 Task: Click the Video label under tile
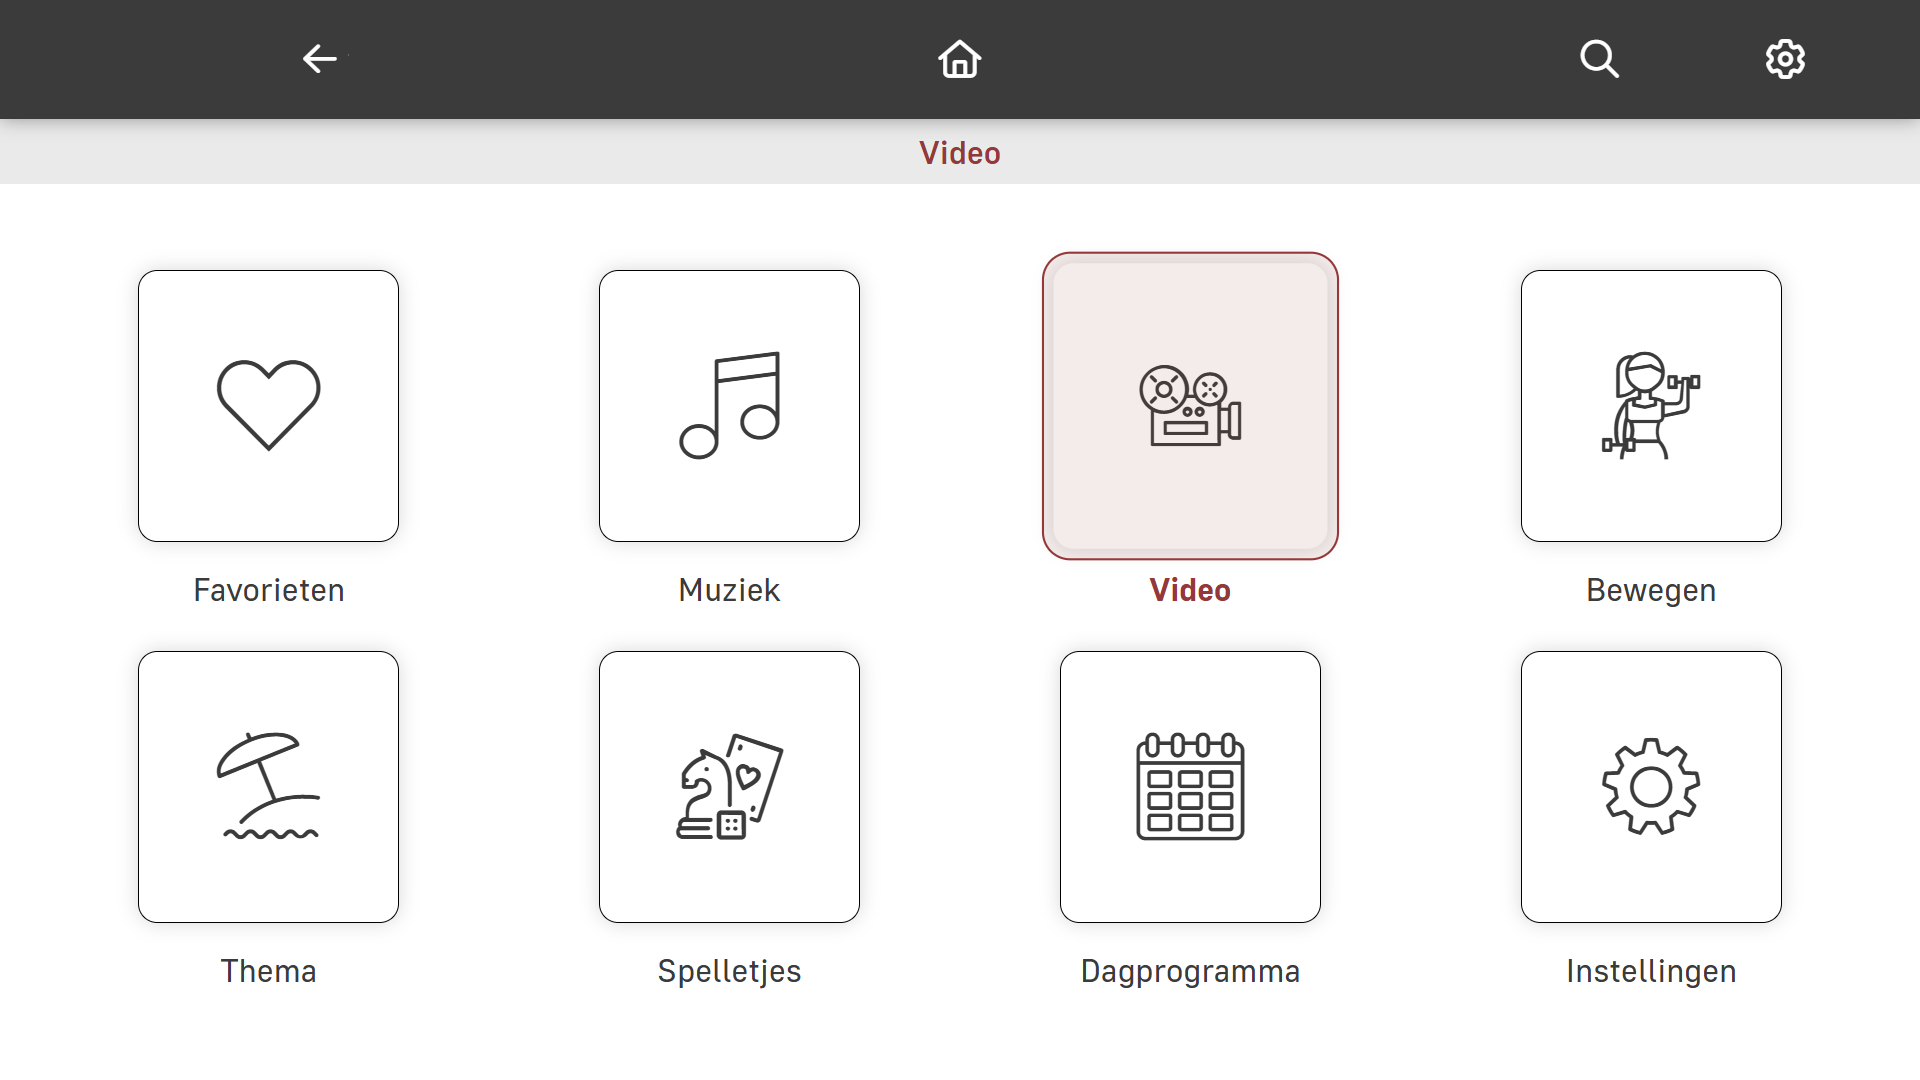click(x=1190, y=590)
